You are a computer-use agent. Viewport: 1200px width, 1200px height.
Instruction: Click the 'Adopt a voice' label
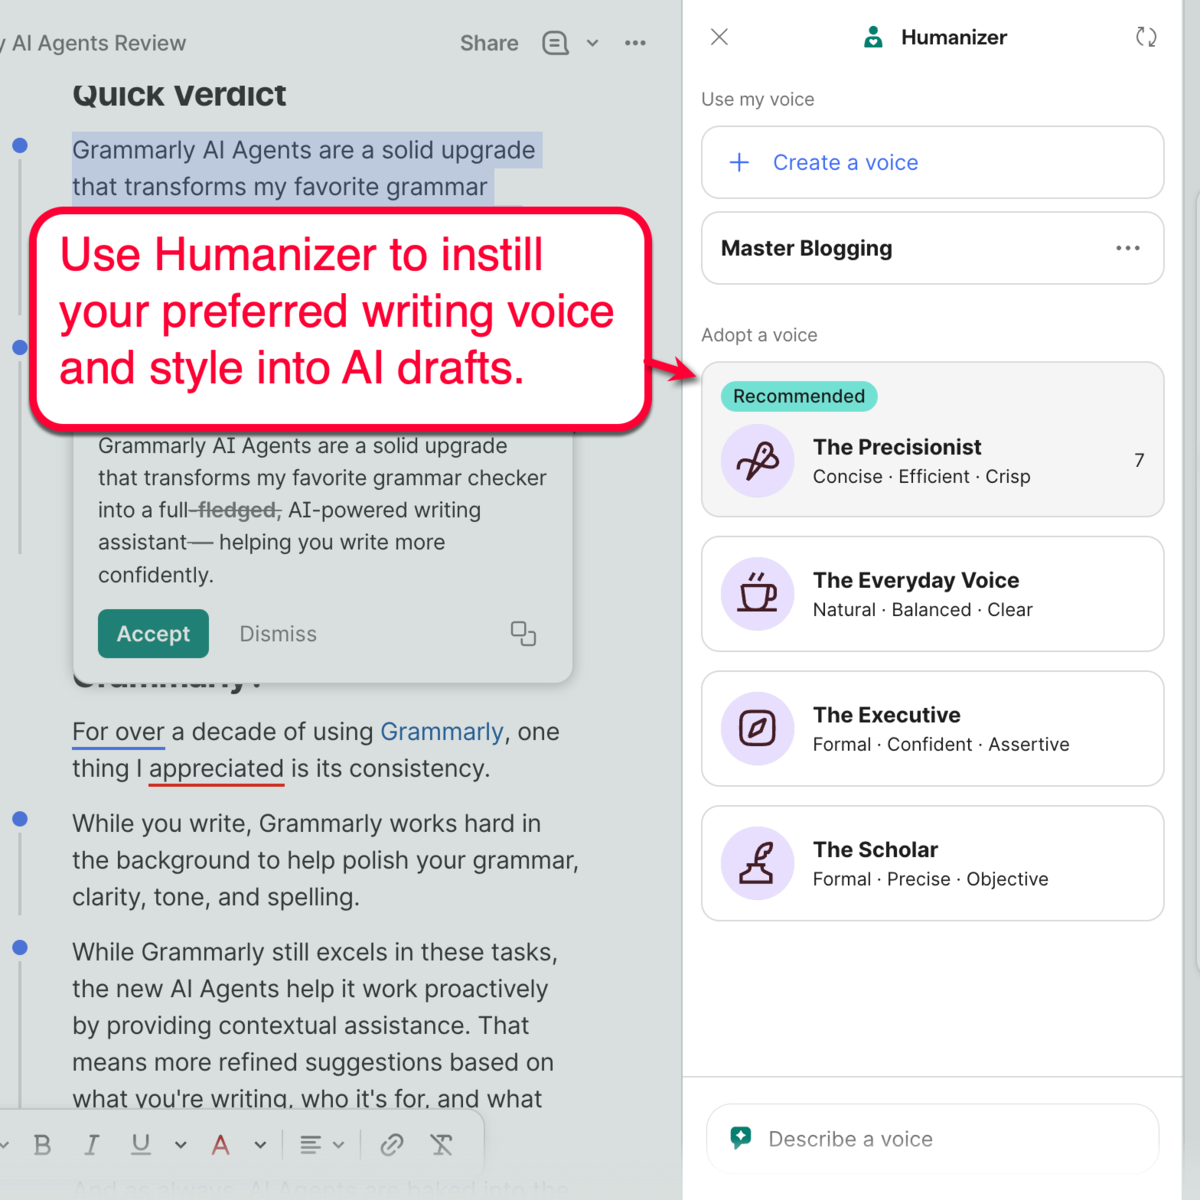[759, 335]
